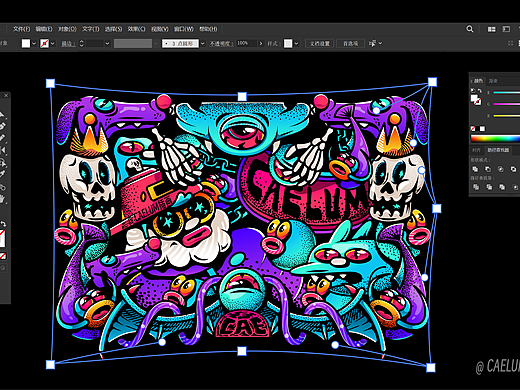Expand the fill color dropdown arrow

(34, 43)
